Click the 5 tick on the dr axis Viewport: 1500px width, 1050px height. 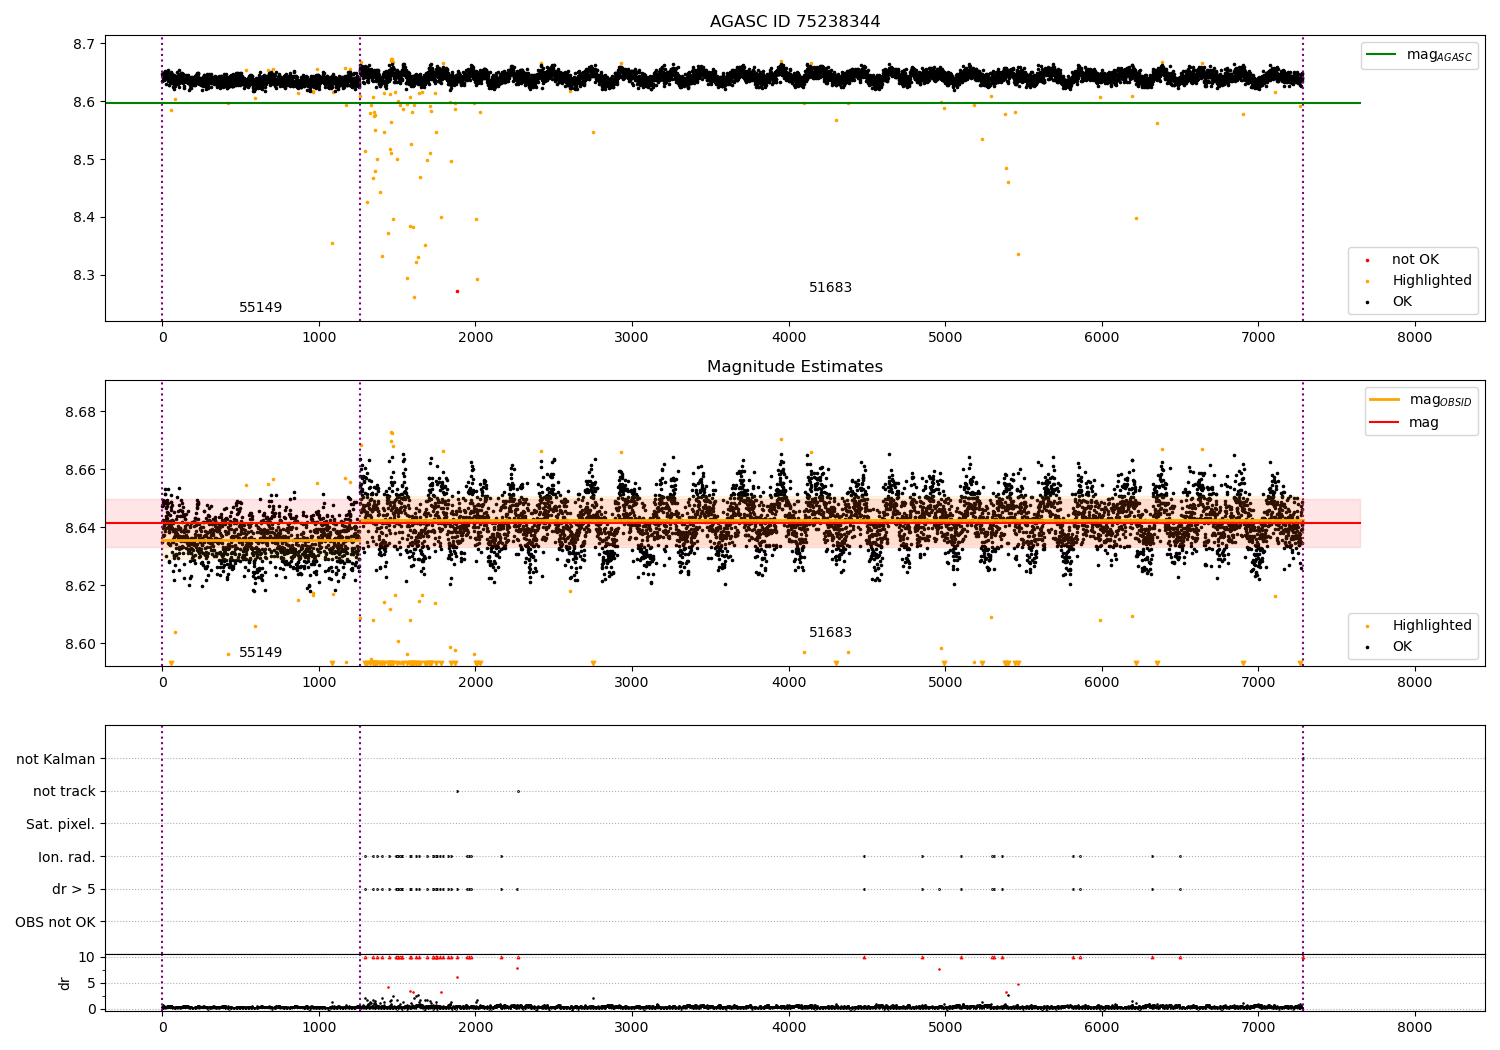pyautogui.click(x=91, y=983)
